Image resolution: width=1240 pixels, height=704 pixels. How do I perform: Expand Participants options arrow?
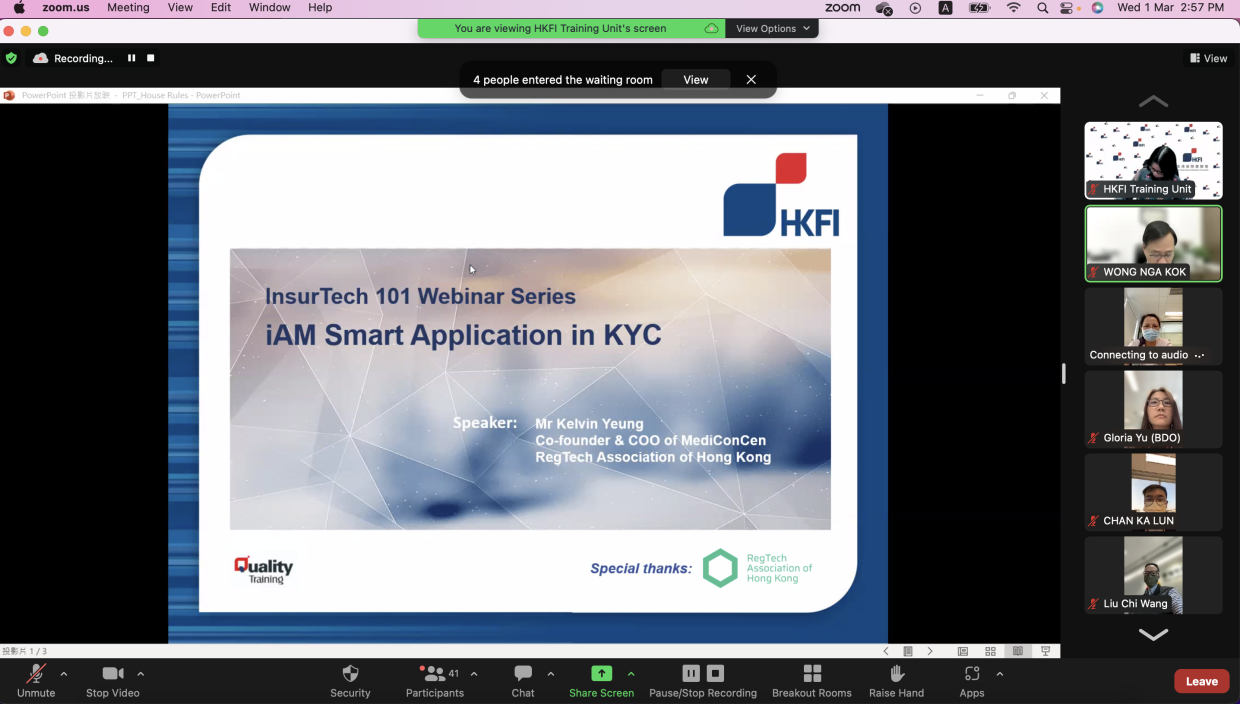474,674
